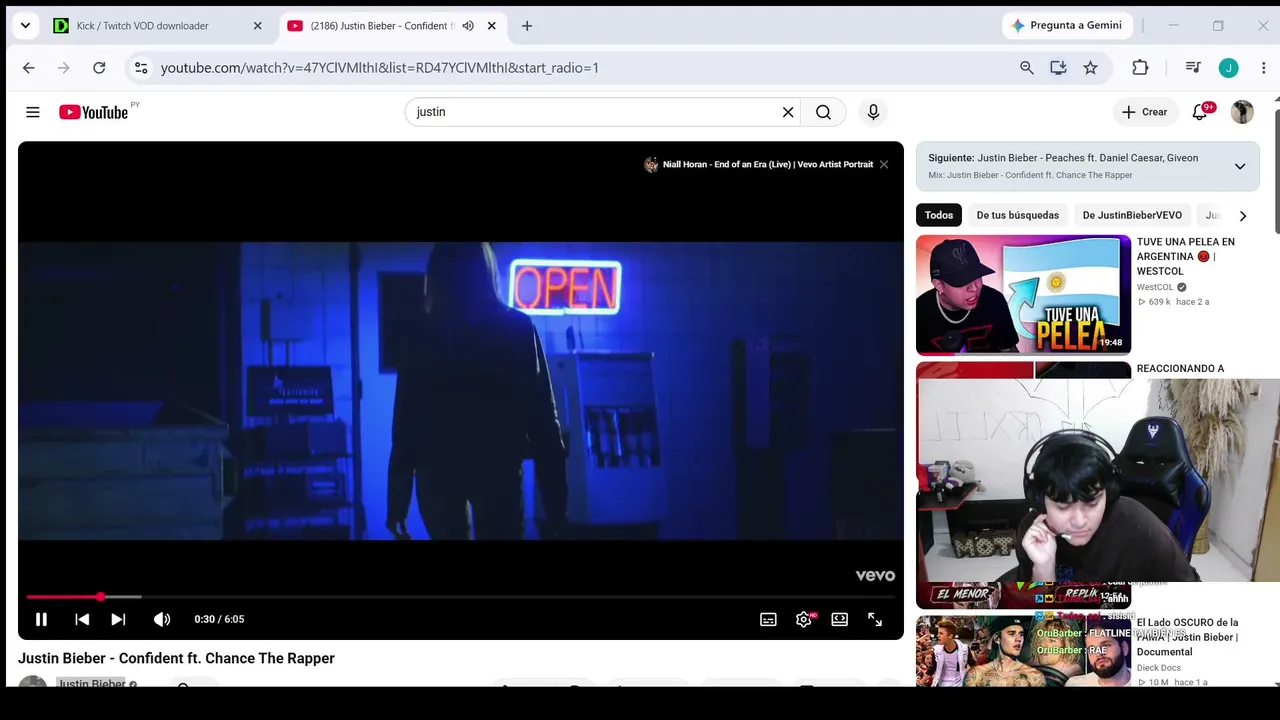Image resolution: width=1280 pixels, height=720 pixels.
Task: Open the 'TUVE UNA PELEA' video thumbnail
Action: pyautogui.click(x=1023, y=295)
